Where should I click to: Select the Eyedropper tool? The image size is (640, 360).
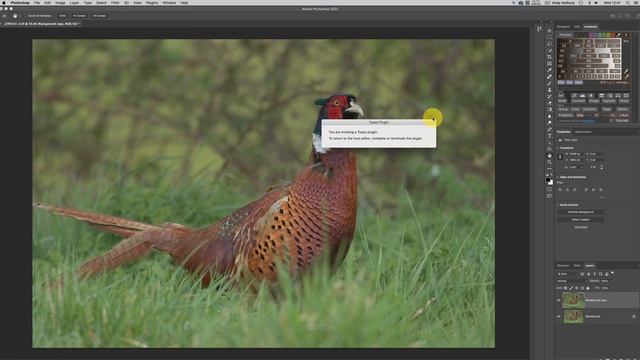tap(549, 70)
